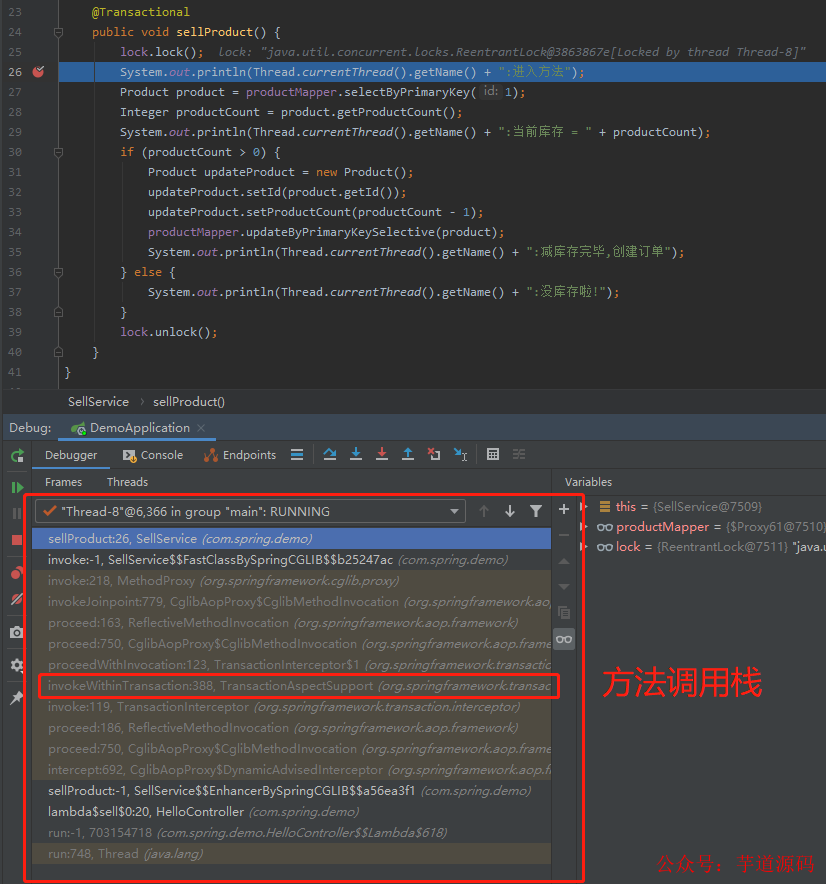Toggle the frames filter funnel icon
The width and height of the screenshot is (826, 884).
pos(536,511)
